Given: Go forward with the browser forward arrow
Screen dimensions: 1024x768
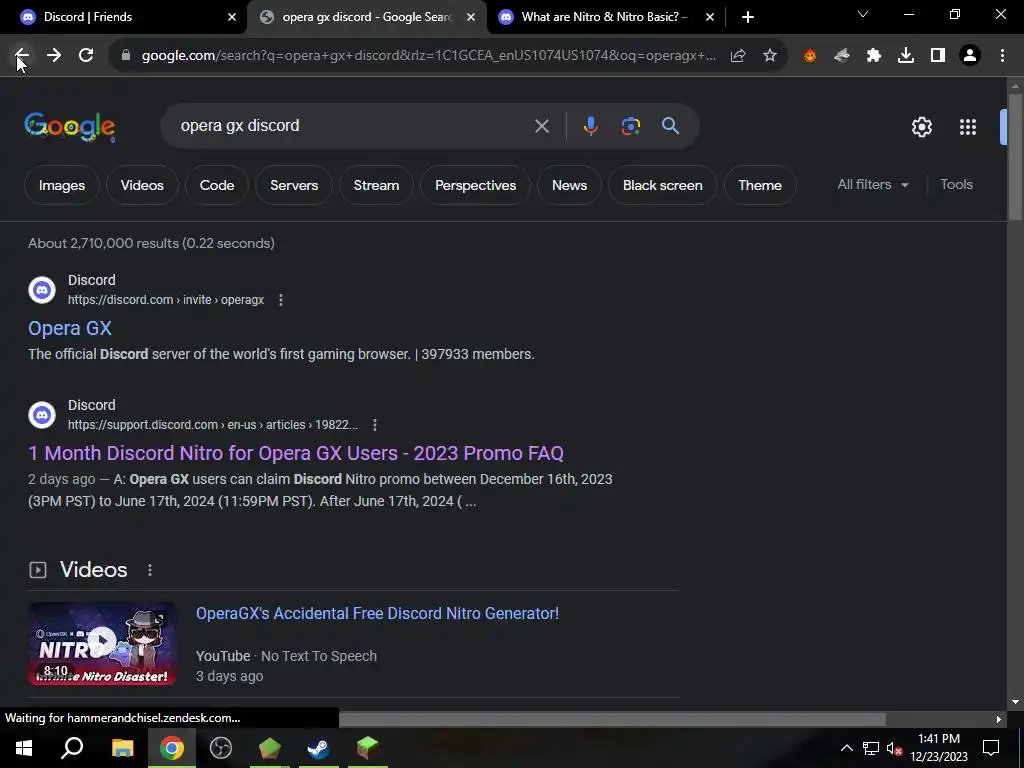Looking at the screenshot, I should 54,56.
